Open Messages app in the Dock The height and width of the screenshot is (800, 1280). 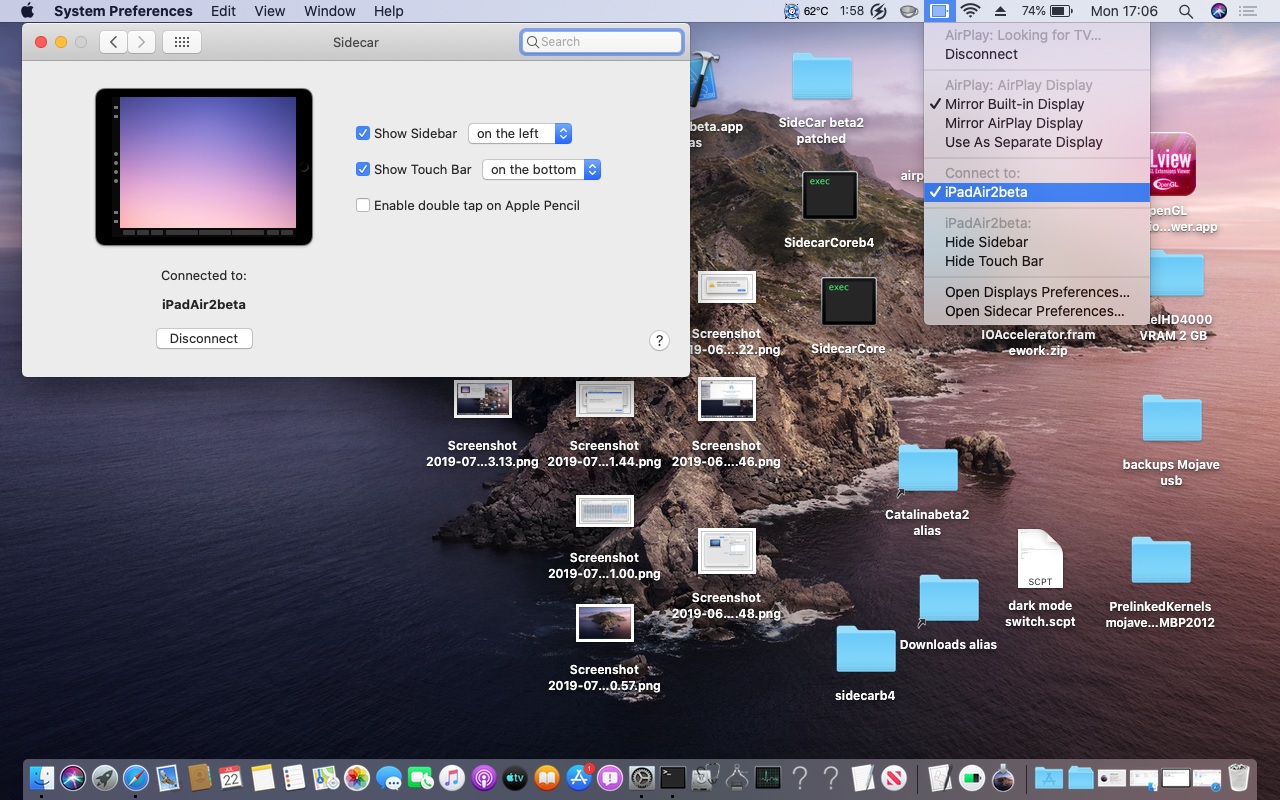[389, 777]
